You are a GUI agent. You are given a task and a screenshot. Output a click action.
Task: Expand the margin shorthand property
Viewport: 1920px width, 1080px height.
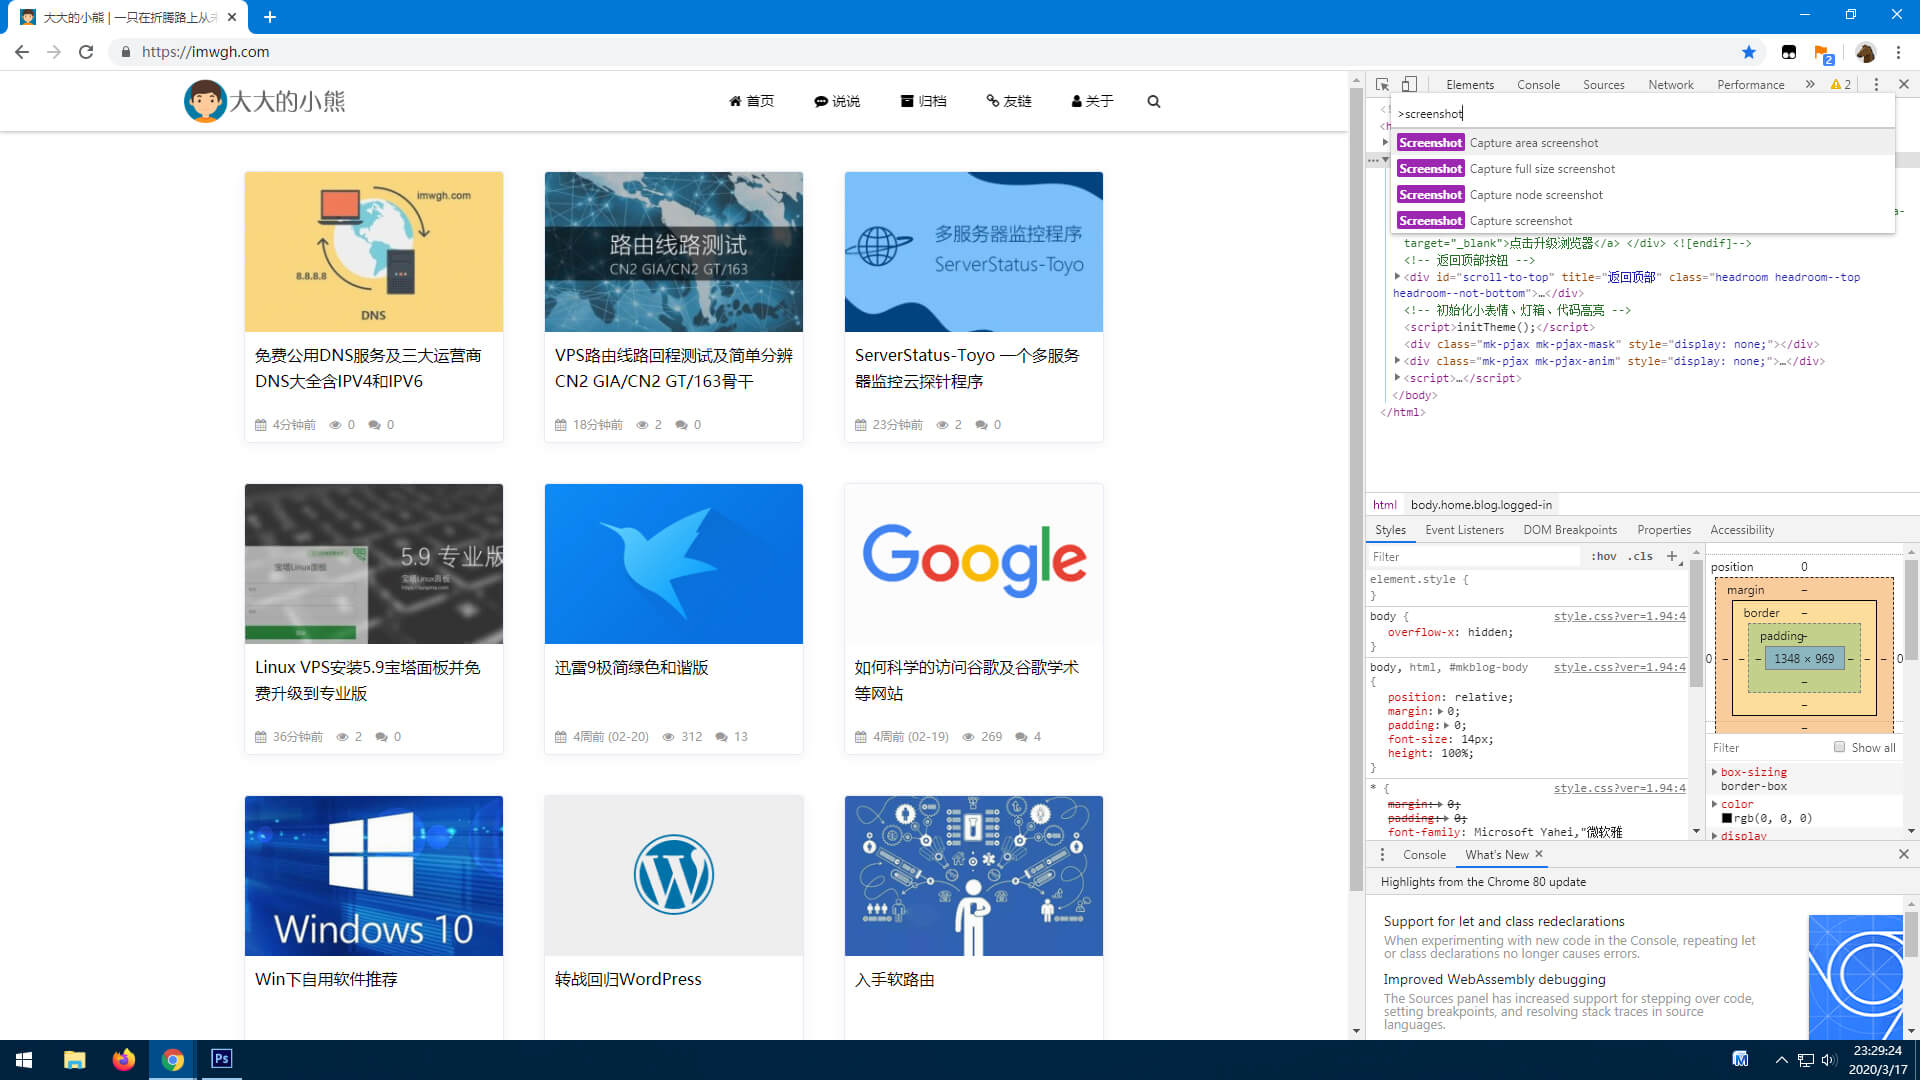point(1440,711)
